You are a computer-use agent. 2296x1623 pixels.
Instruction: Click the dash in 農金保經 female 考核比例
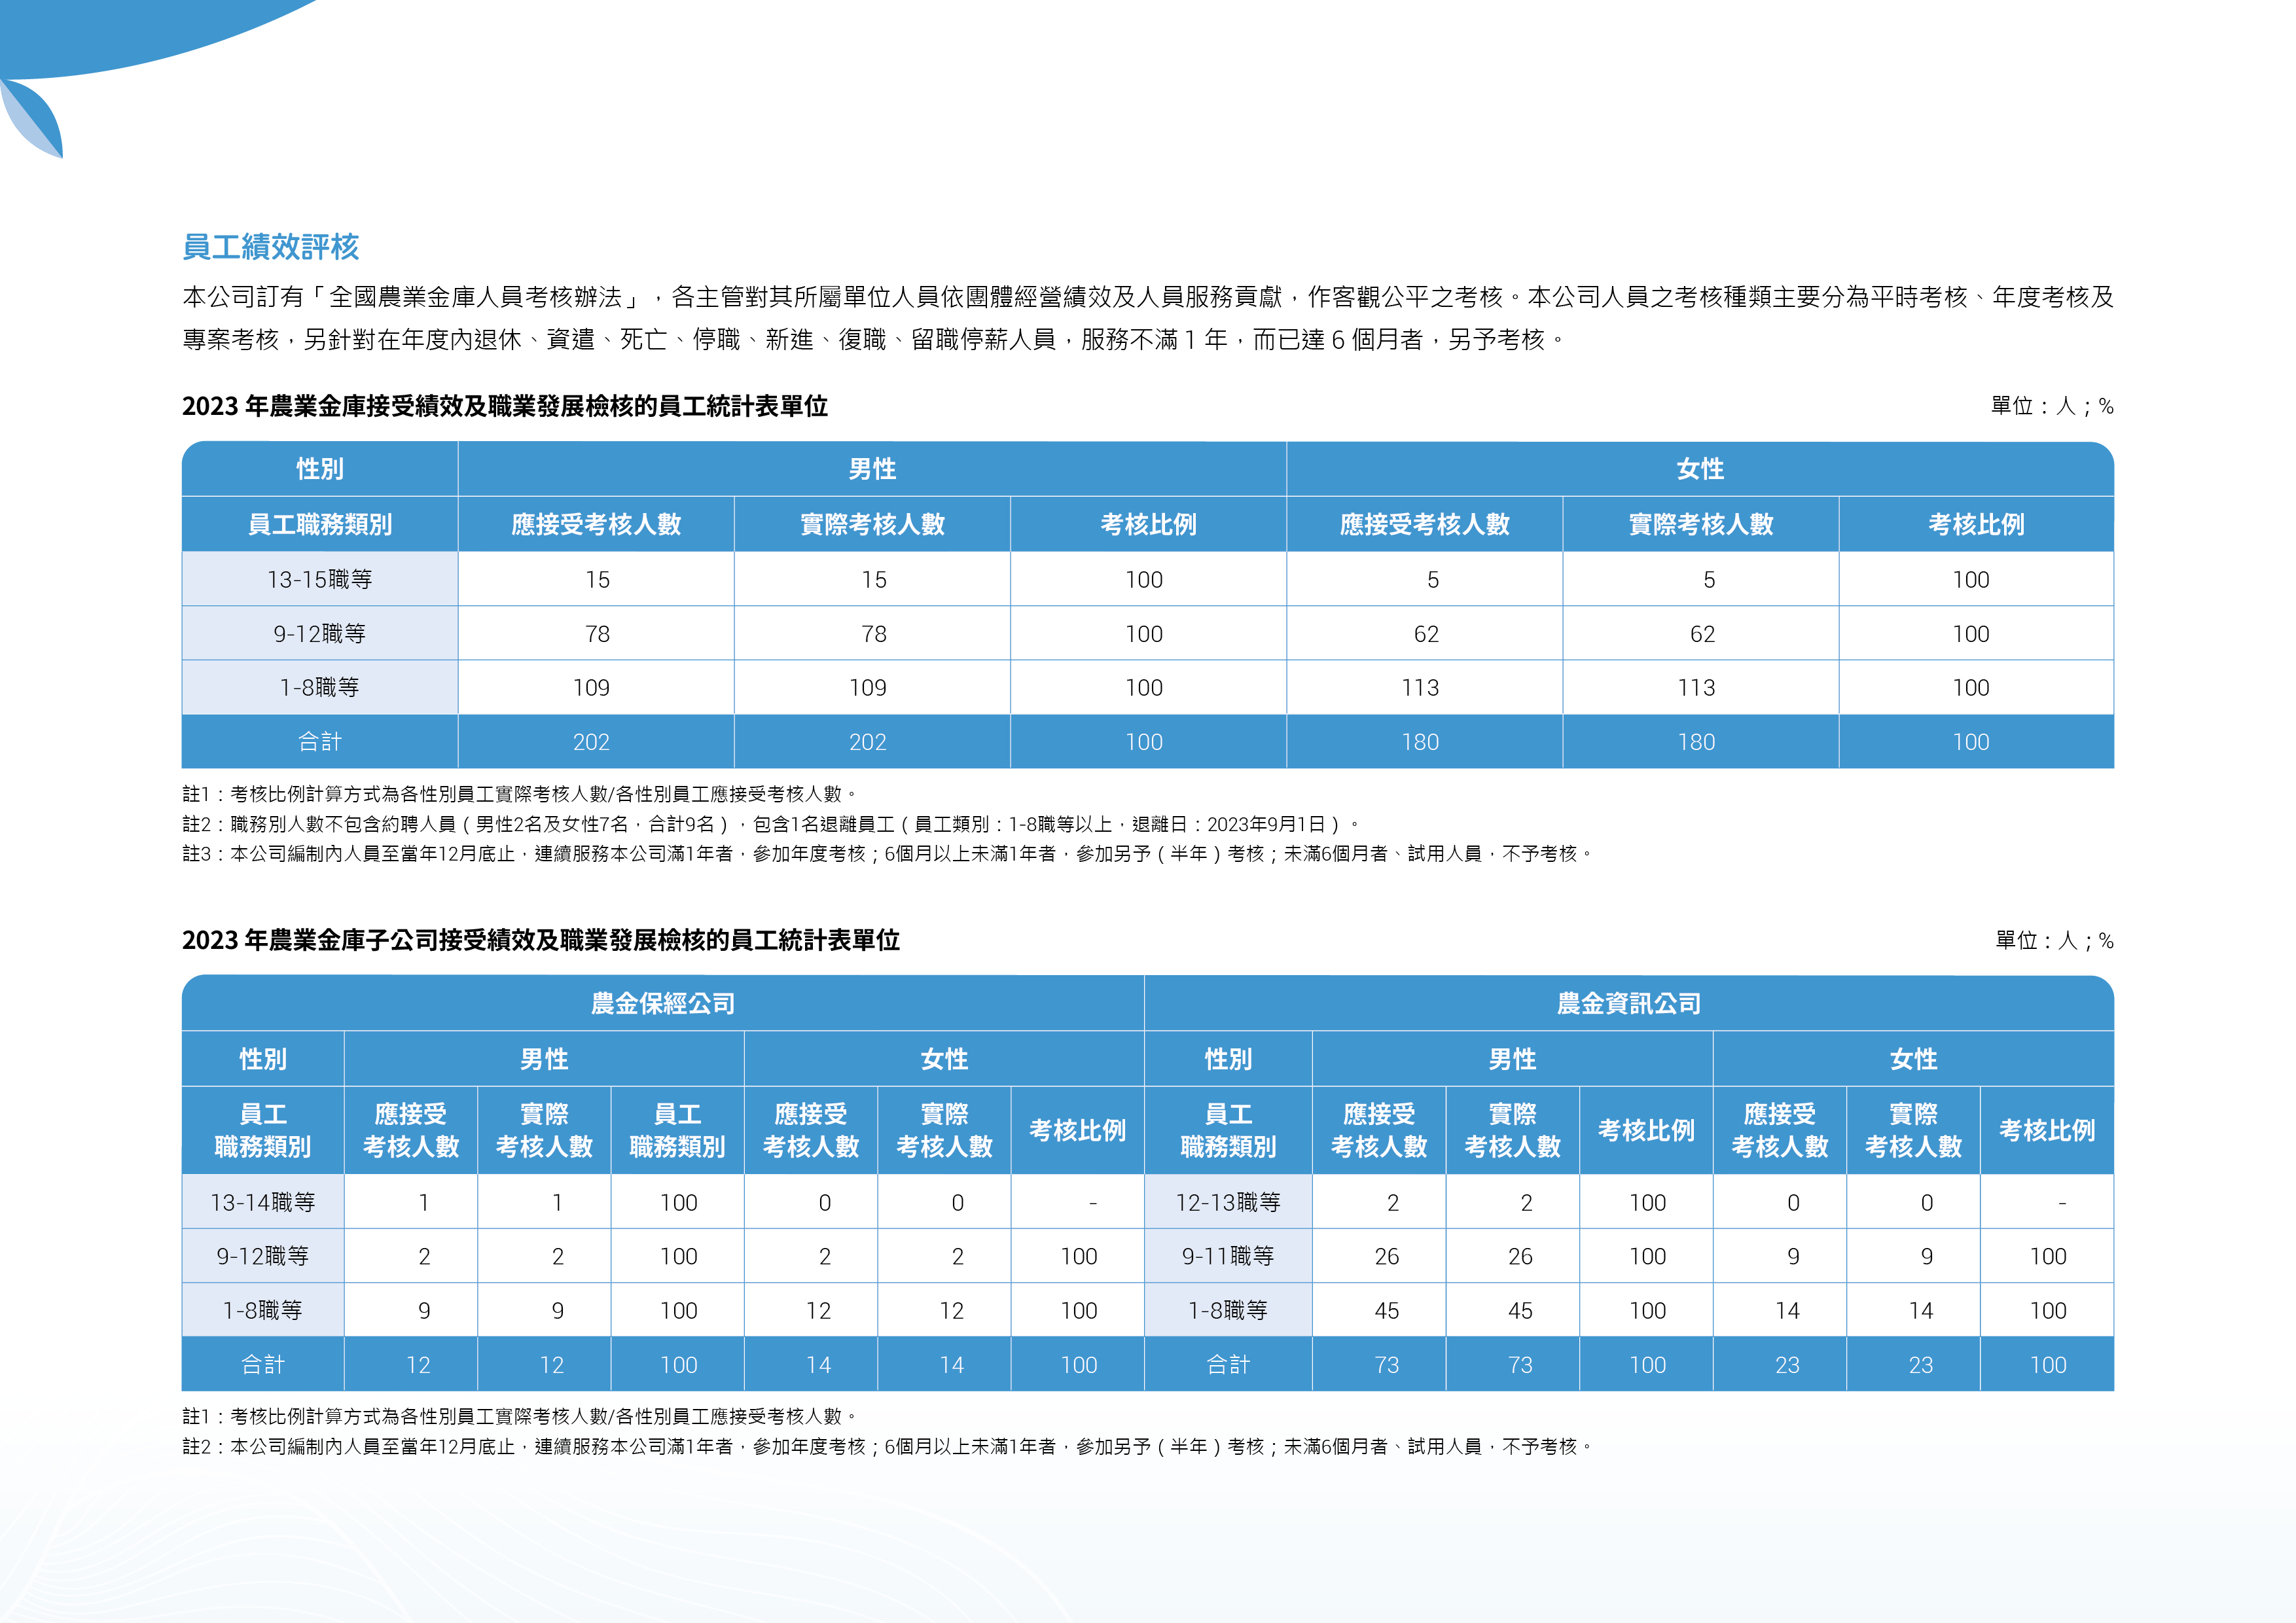click(1093, 1204)
